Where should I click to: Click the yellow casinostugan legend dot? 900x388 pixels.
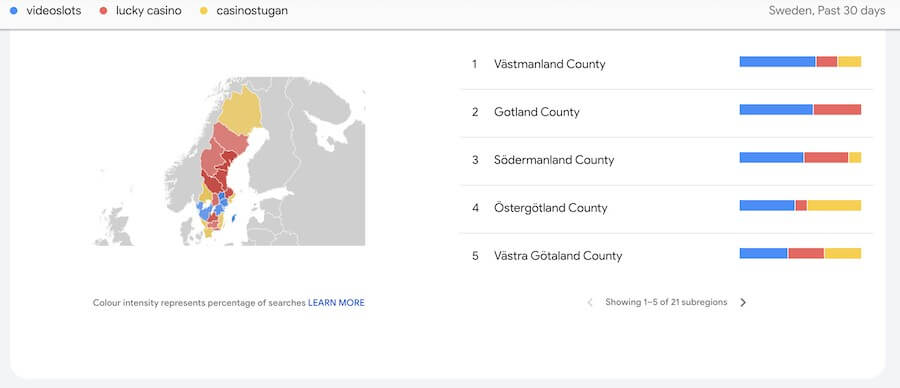coord(204,10)
